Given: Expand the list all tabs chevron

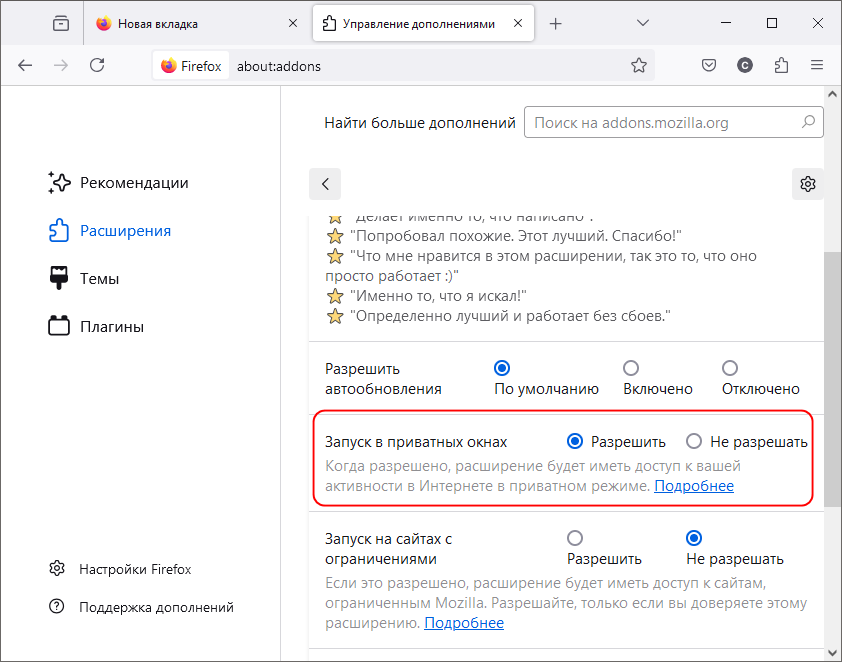Looking at the screenshot, I should pos(642,23).
